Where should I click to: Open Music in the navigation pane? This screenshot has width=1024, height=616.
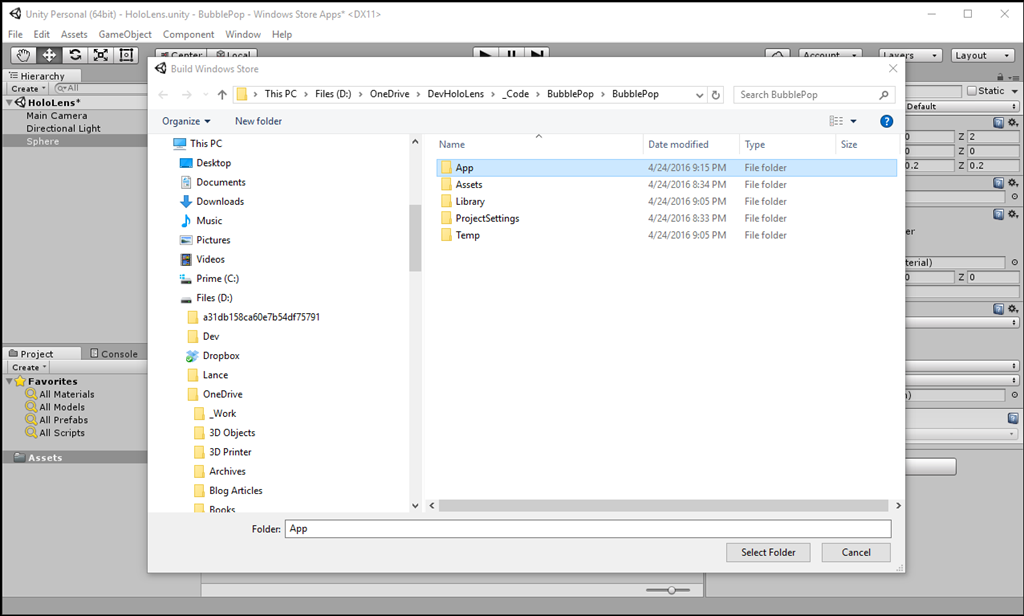(209, 221)
